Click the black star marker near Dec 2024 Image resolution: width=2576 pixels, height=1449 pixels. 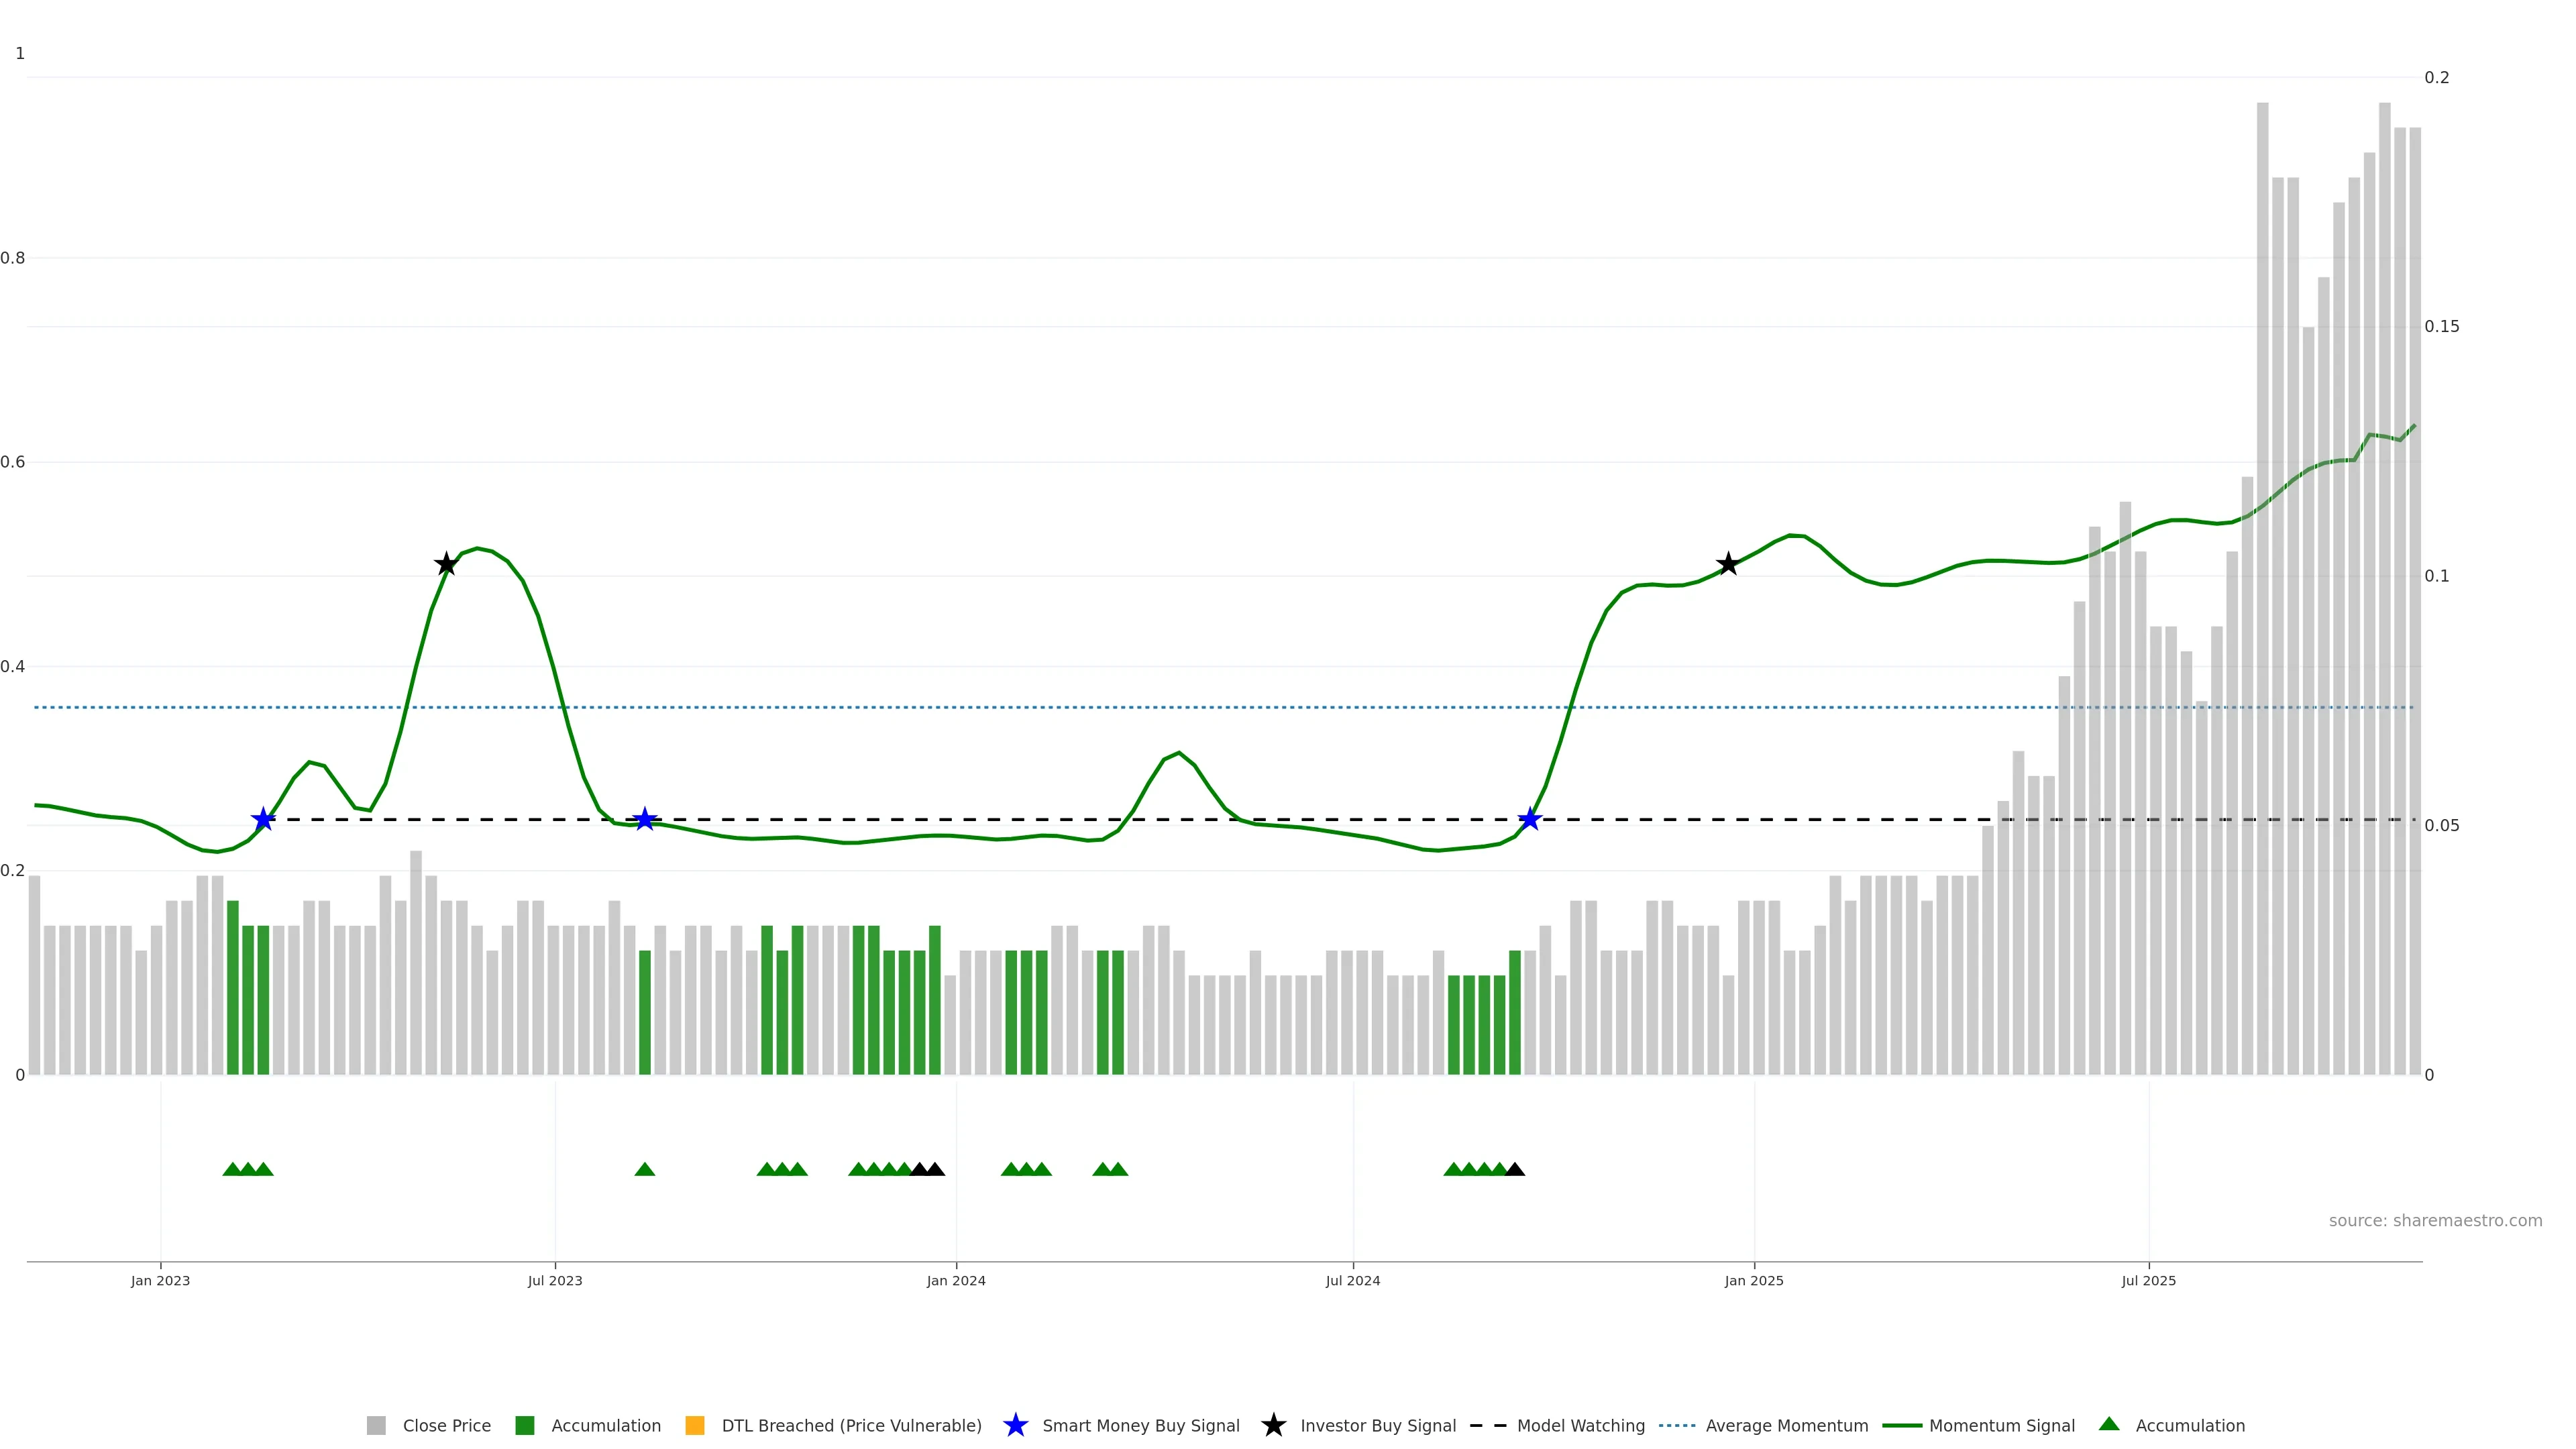1727,564
